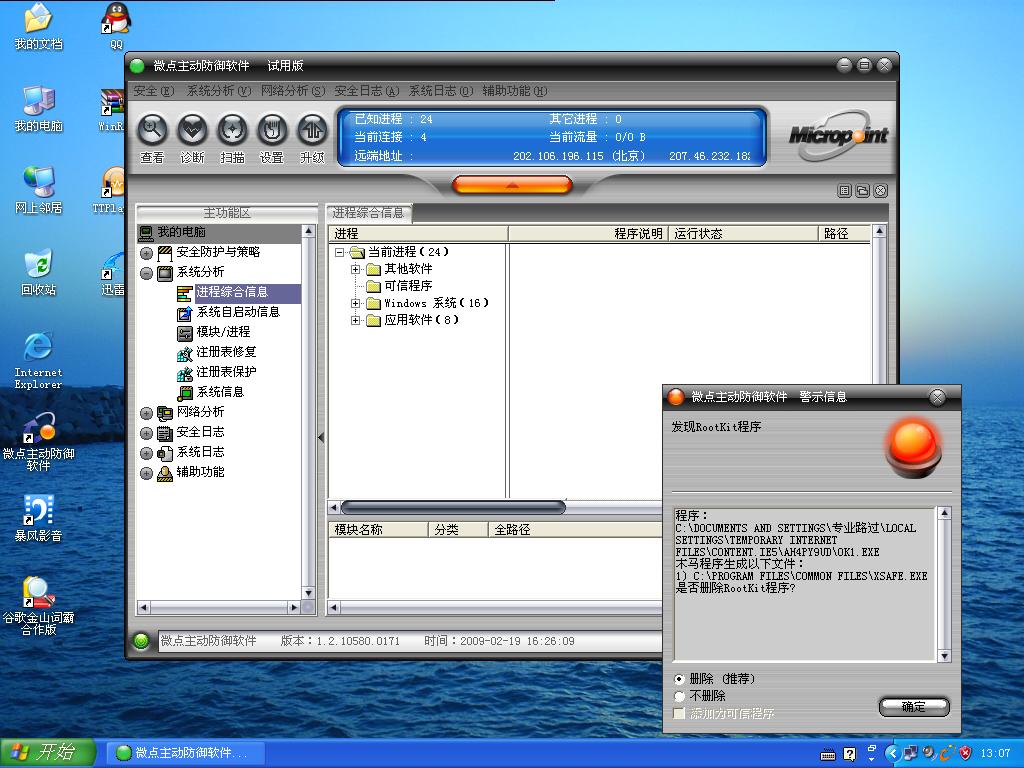The width and height of the screenshot is (1024, 768).
Task: Click the 查看 magnifier toolbar icon
Action: pyautogui.click(x=152, y=130)
